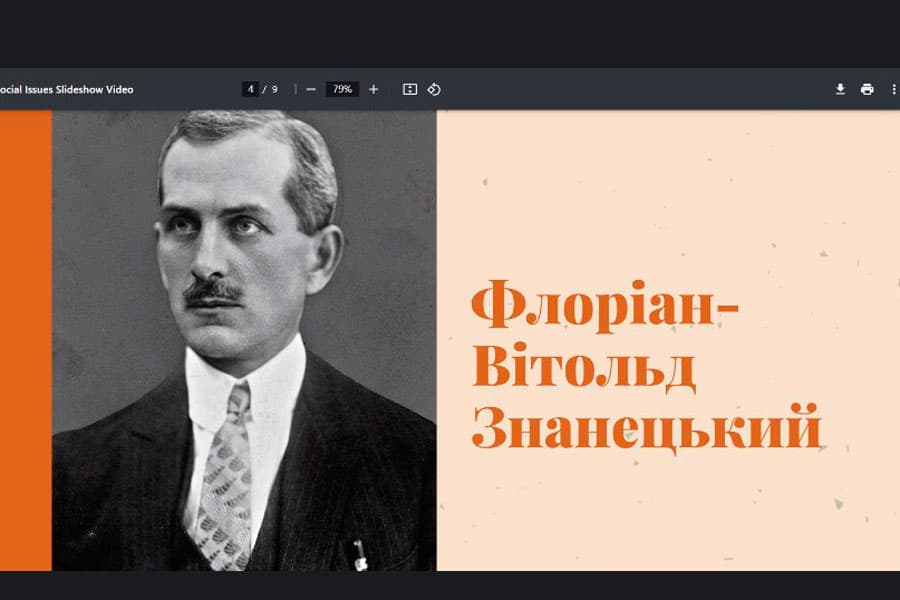Download the PDF document
Viewport: 900px width, 600px height.
pyautogui.click(x=840, y=89)
